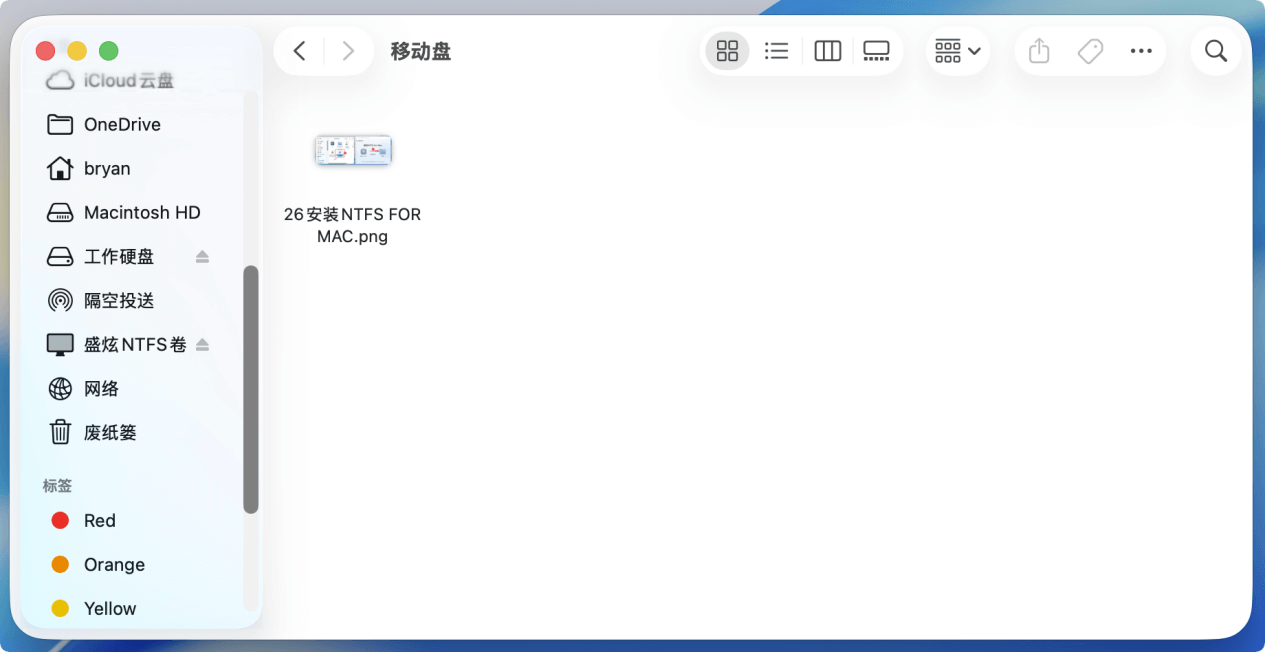Open the More actions menu
The height and width of the screenshot is (652, 1265).
tap(1141, 50)
